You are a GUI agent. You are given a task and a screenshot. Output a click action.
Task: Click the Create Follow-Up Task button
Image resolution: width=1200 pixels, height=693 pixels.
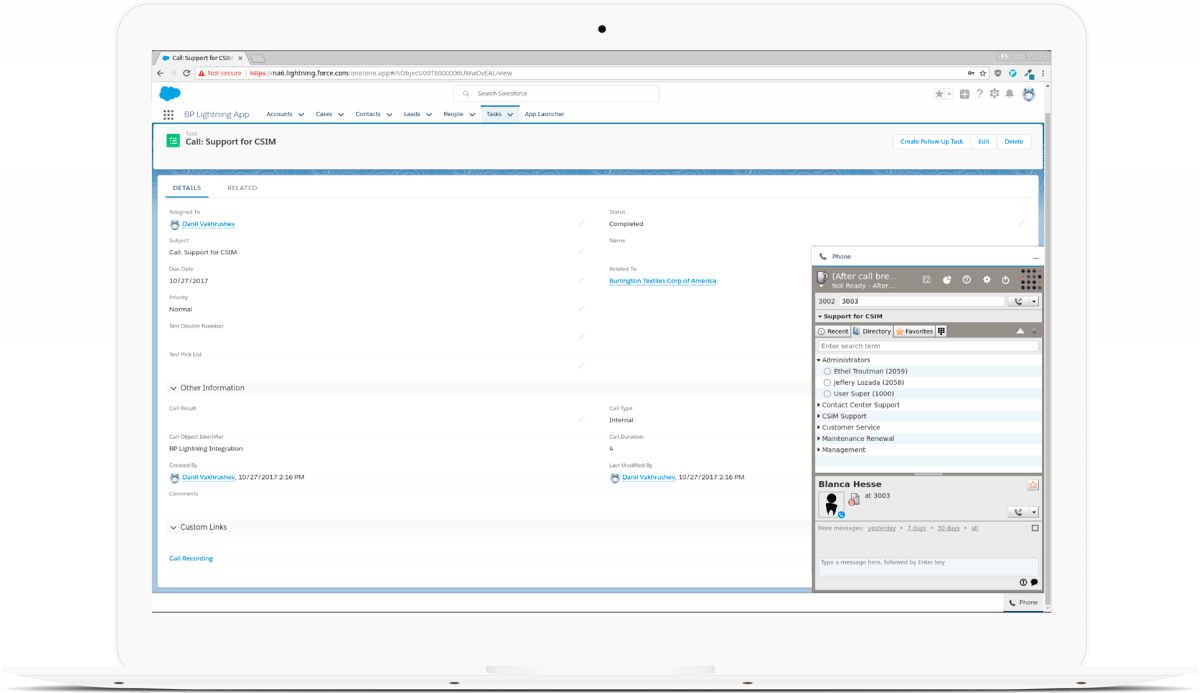tap(932, 142)
